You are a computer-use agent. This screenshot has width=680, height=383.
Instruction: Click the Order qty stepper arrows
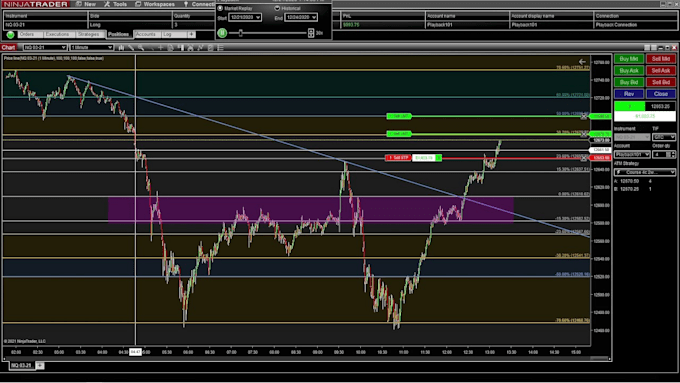[x=673, y=154]
